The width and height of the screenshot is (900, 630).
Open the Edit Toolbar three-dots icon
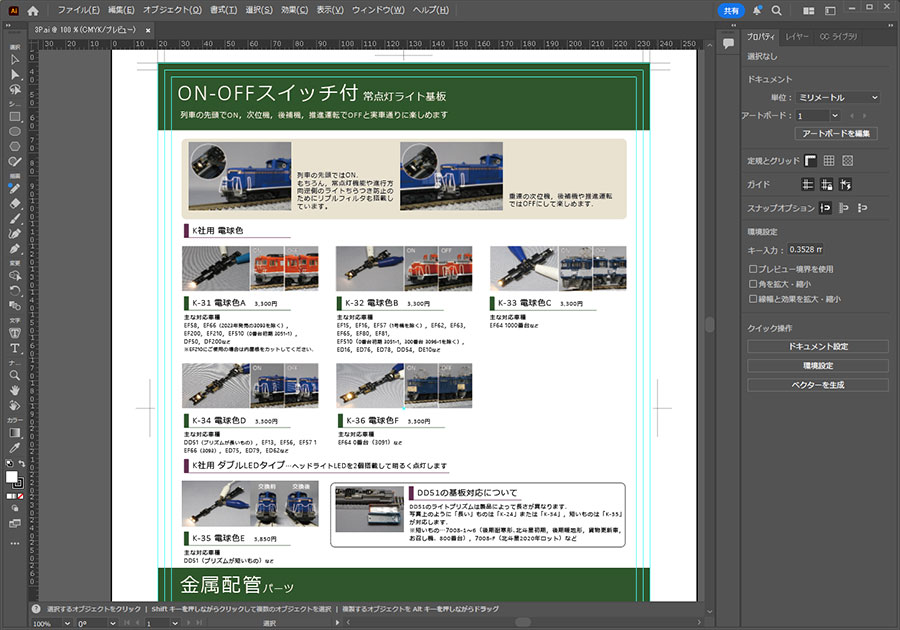(x=15, y=543)
